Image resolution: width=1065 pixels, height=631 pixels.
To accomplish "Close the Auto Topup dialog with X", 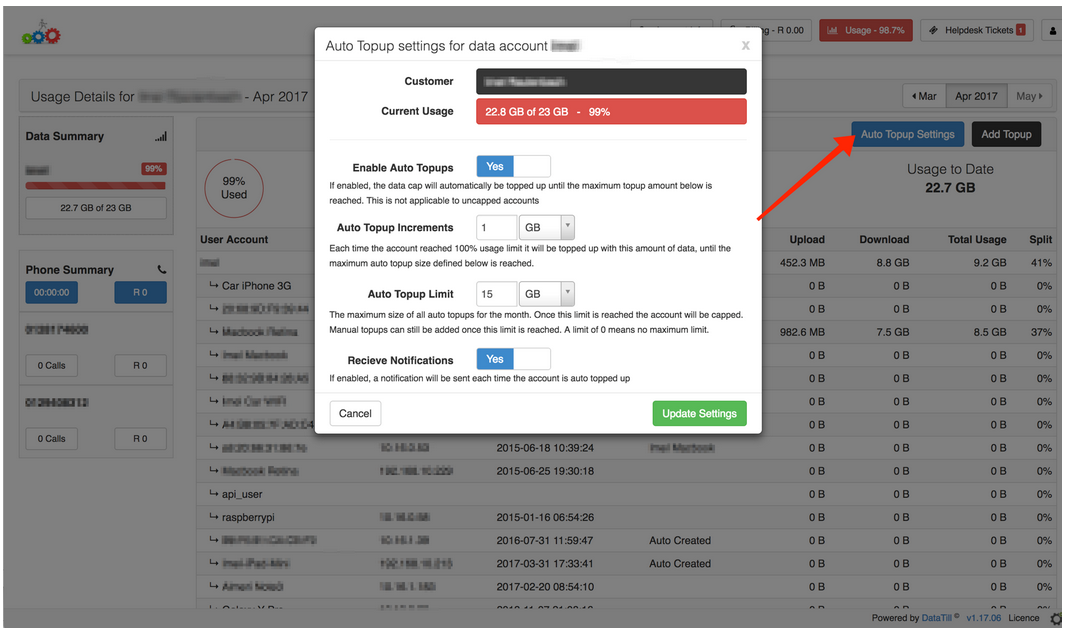I will (745, 46).
